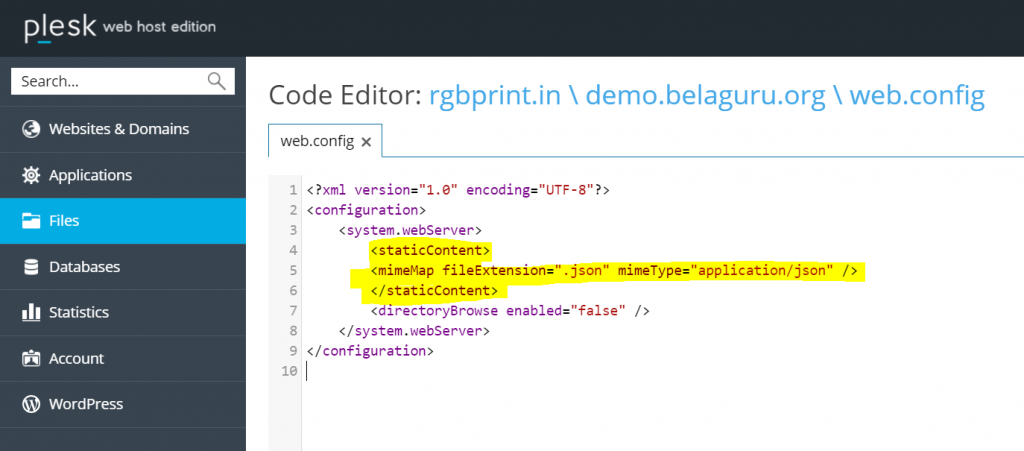Click the Statistics bar chart icon
This screenshot has height=451, width=1024.
tap(31, 313)
